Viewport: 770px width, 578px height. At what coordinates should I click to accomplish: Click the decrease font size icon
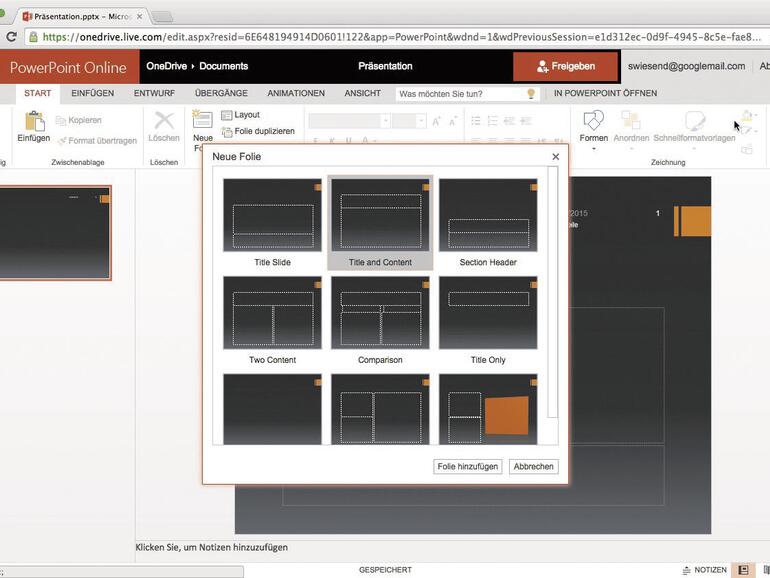tap(453, 121)
